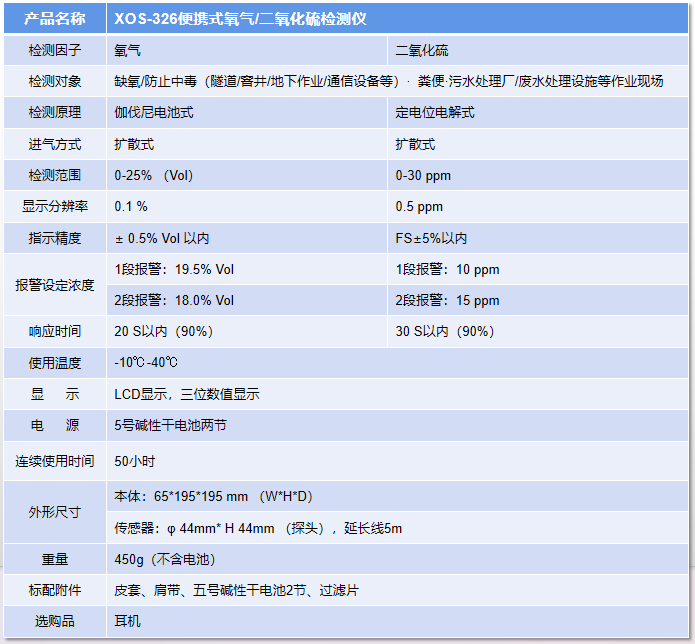Click the text 缺氧/防止中毒（隧道/窖井/地下作业/通信设备等）
Viewport: 695px width, 644px height.
257,81
